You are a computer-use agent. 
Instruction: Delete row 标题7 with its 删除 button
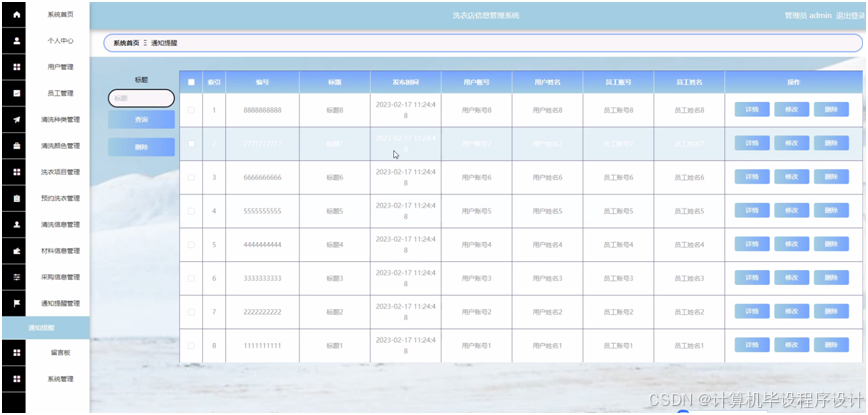click(x=831, y=143)
